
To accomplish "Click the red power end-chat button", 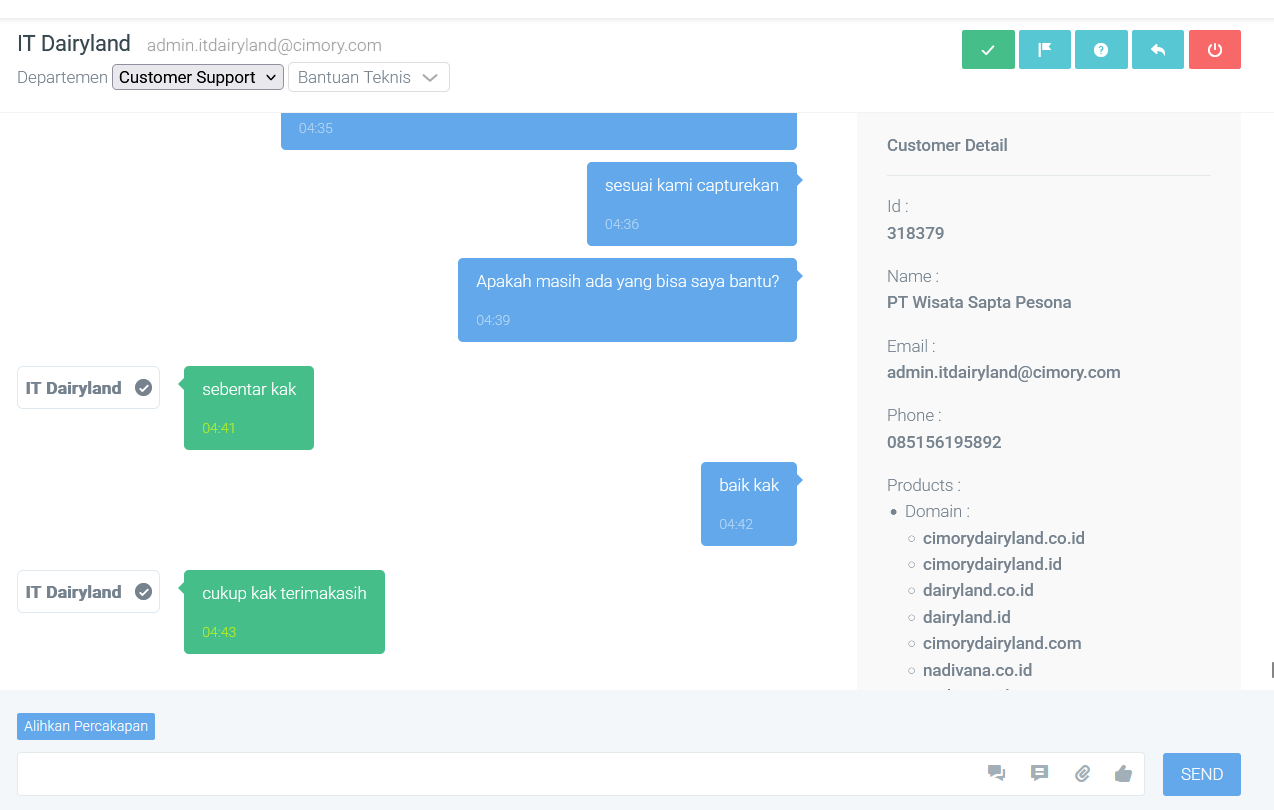I will pyautogui.click(x=1215, y=50).
